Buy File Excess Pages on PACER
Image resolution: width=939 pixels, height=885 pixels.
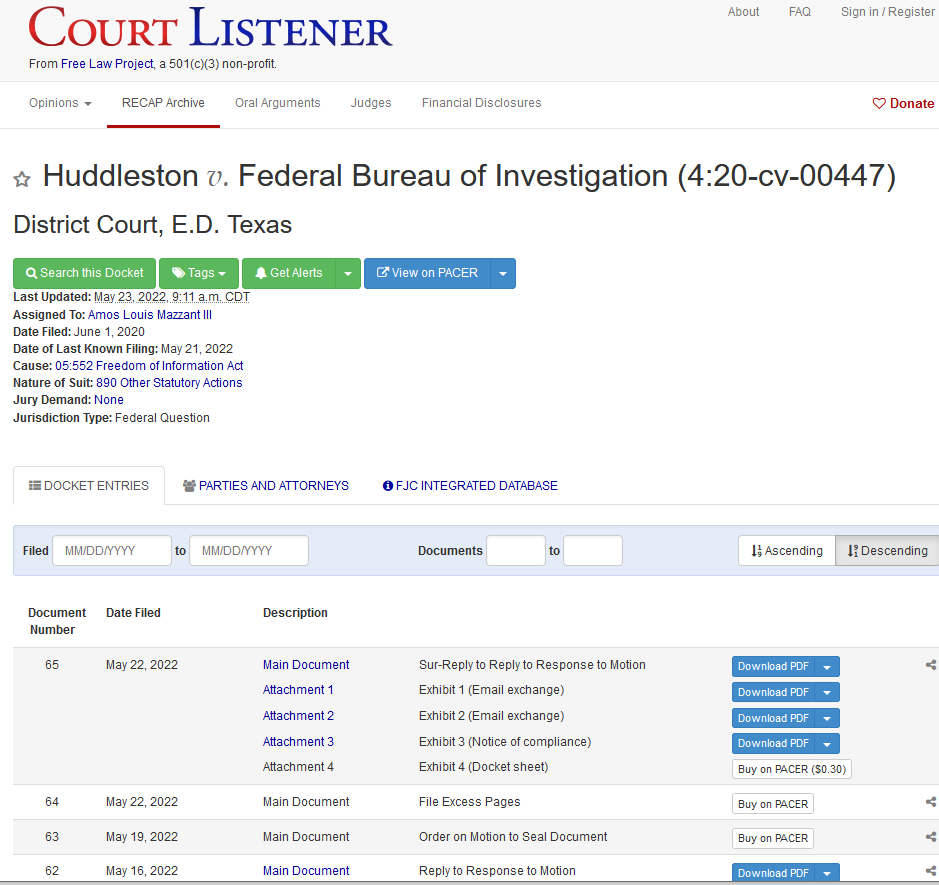coord(773,804)
